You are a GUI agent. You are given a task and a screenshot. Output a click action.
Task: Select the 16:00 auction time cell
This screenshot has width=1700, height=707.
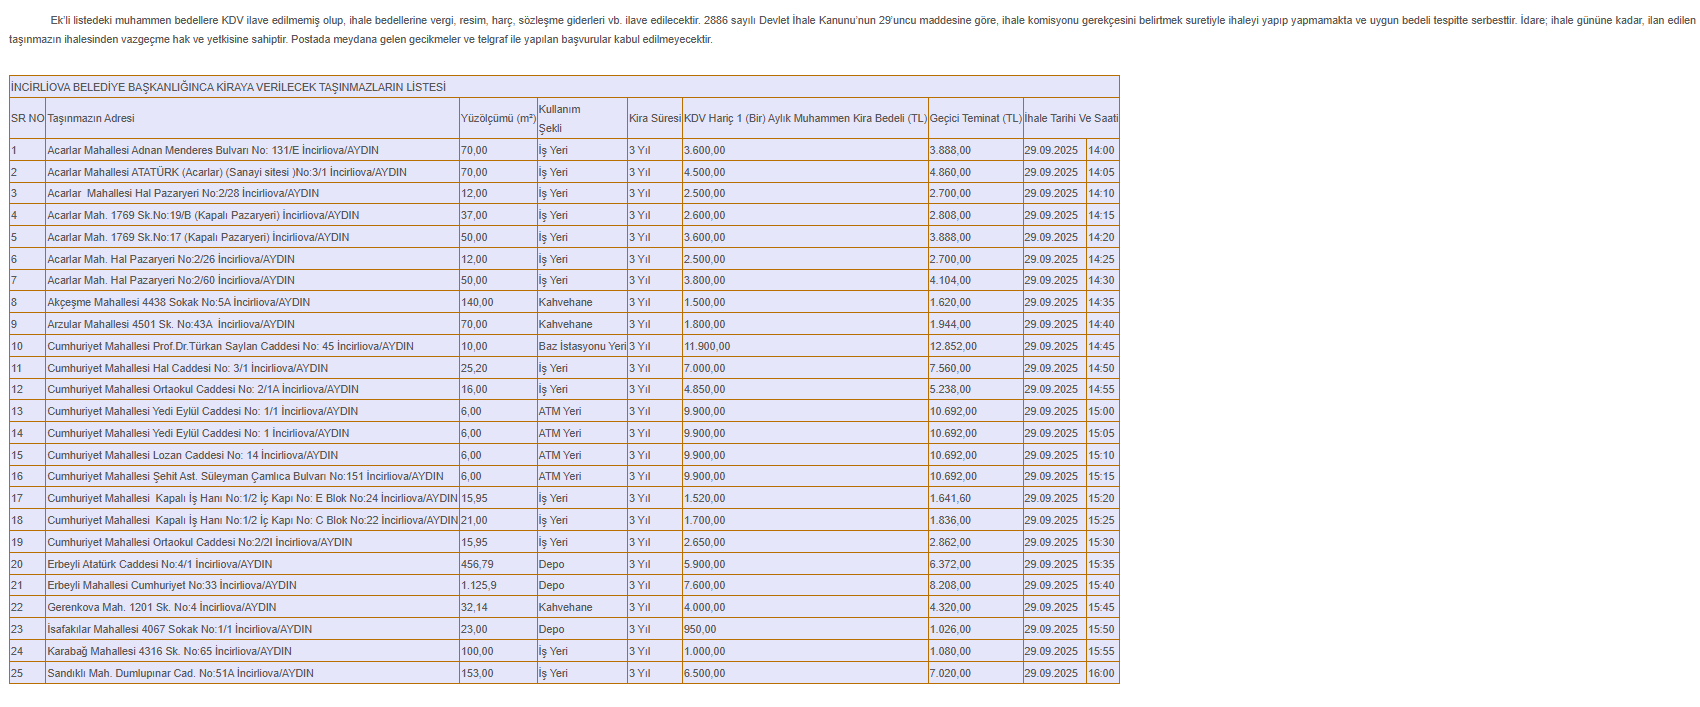pos(1101,673)
